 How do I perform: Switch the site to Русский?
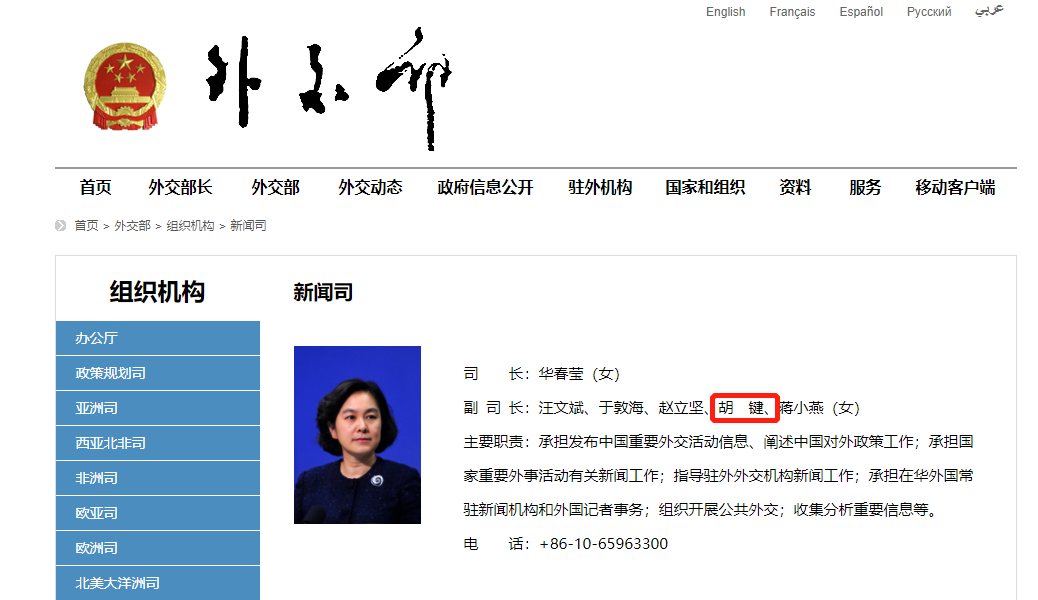click(929, 12)
